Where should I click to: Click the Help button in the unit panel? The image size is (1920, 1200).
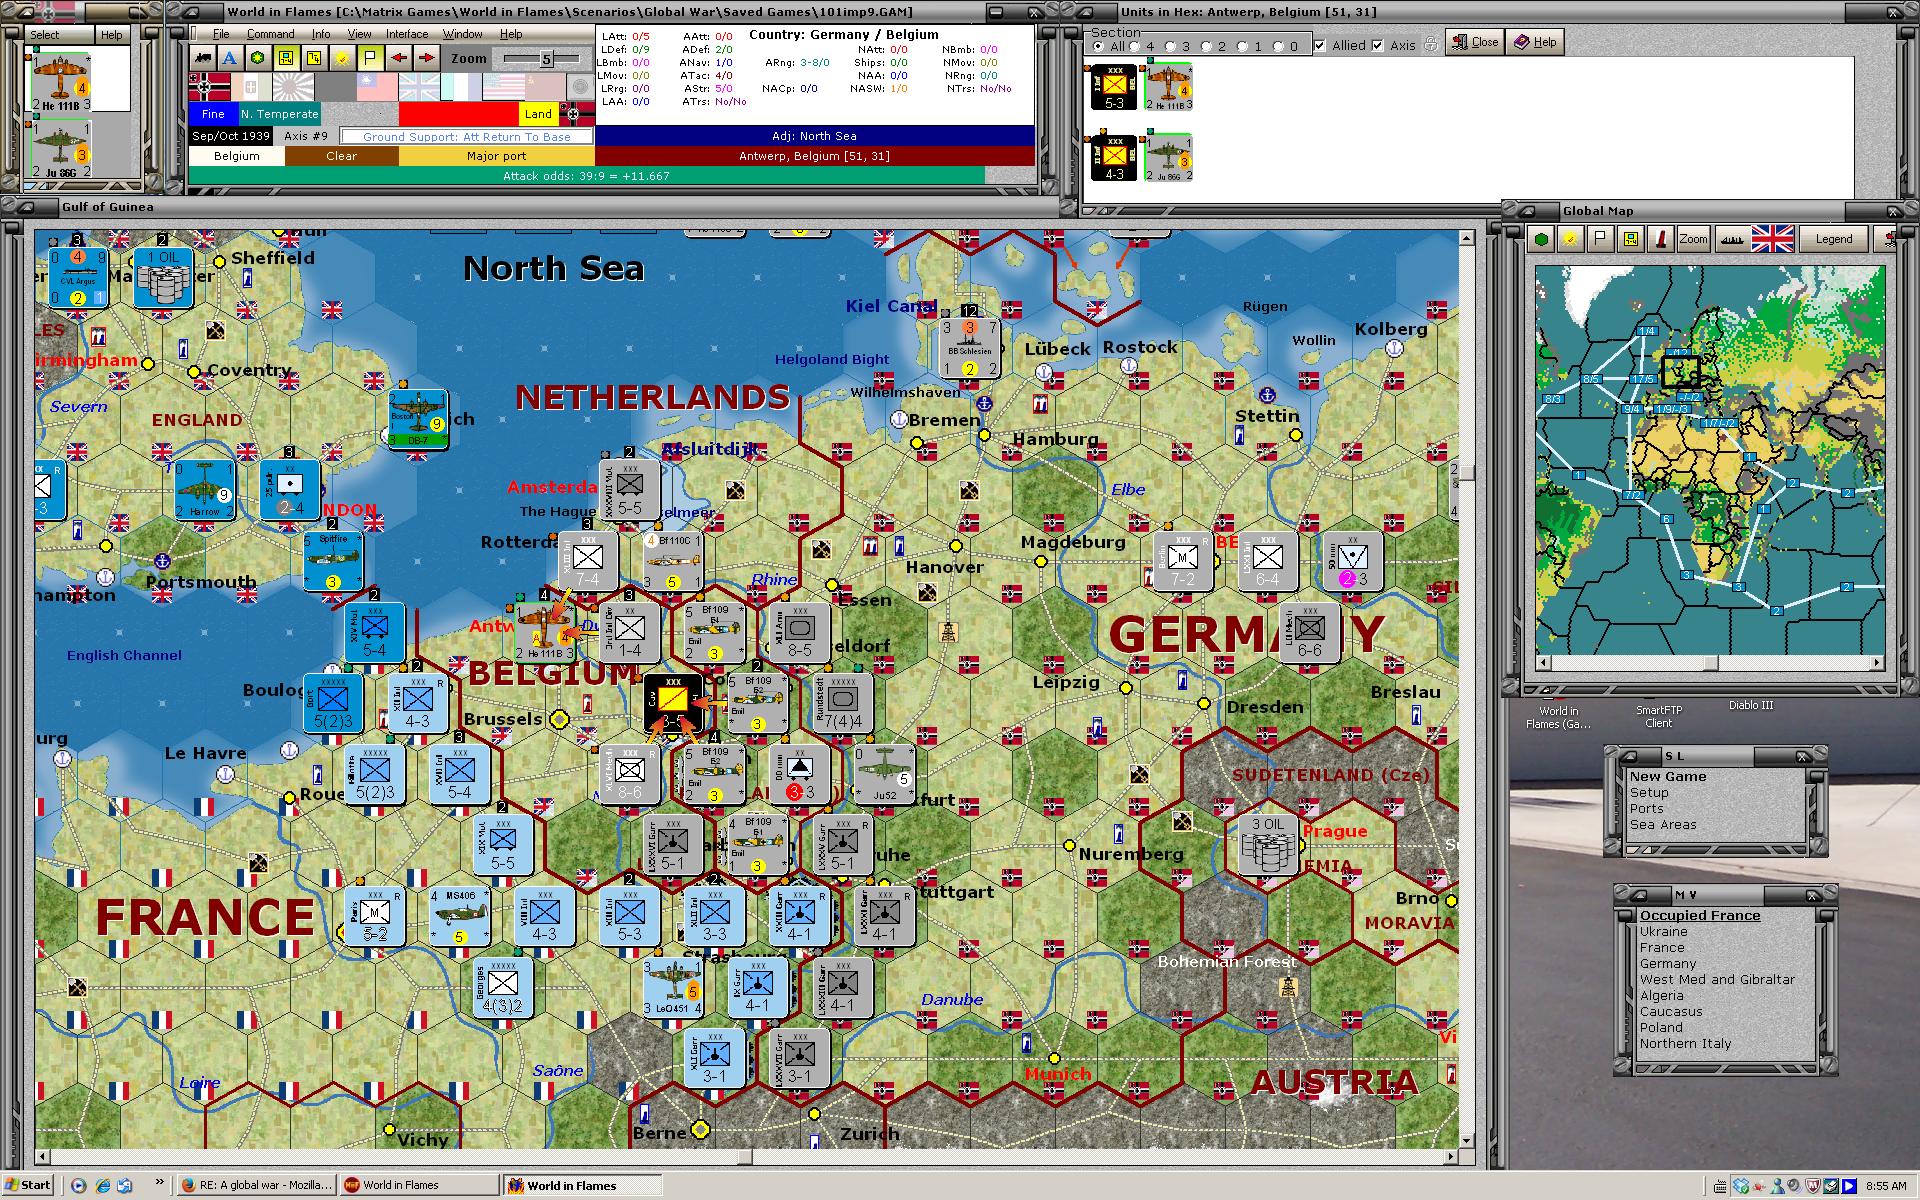(111, 35)
